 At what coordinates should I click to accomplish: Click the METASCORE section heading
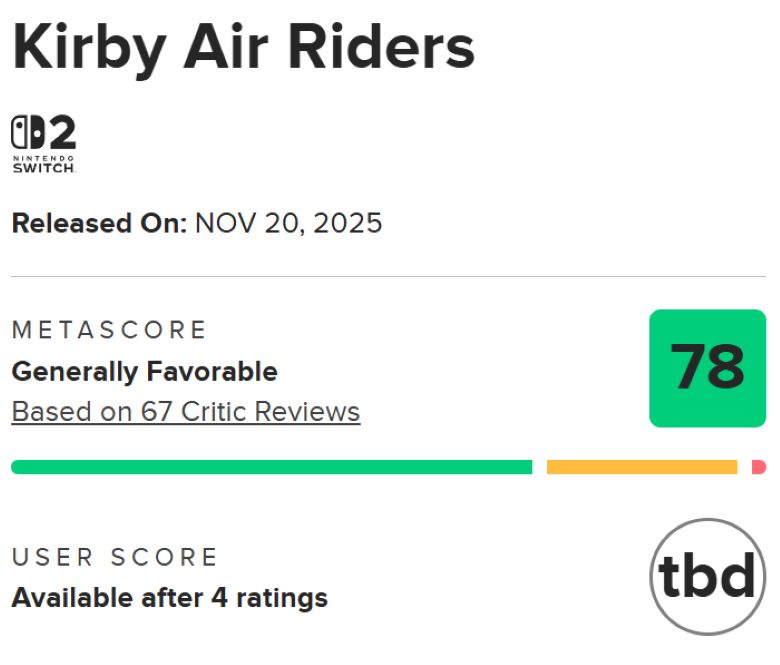tap(109, 330)
